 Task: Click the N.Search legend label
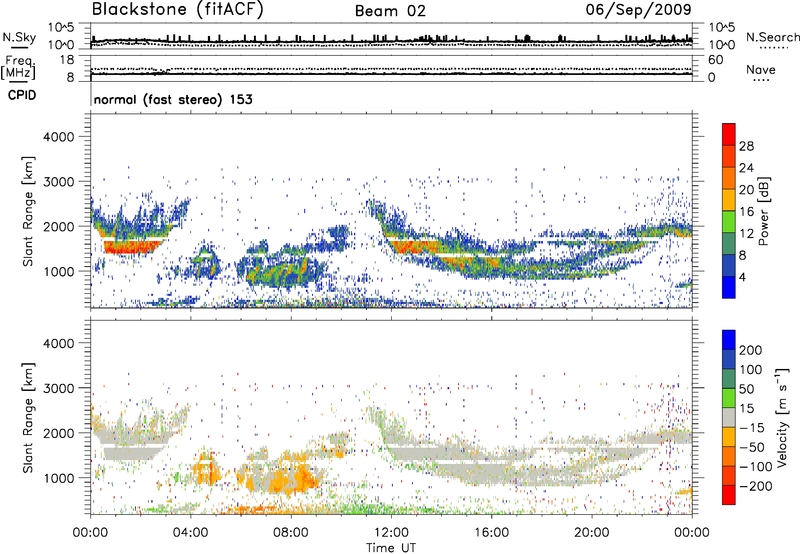coord(772,37)
